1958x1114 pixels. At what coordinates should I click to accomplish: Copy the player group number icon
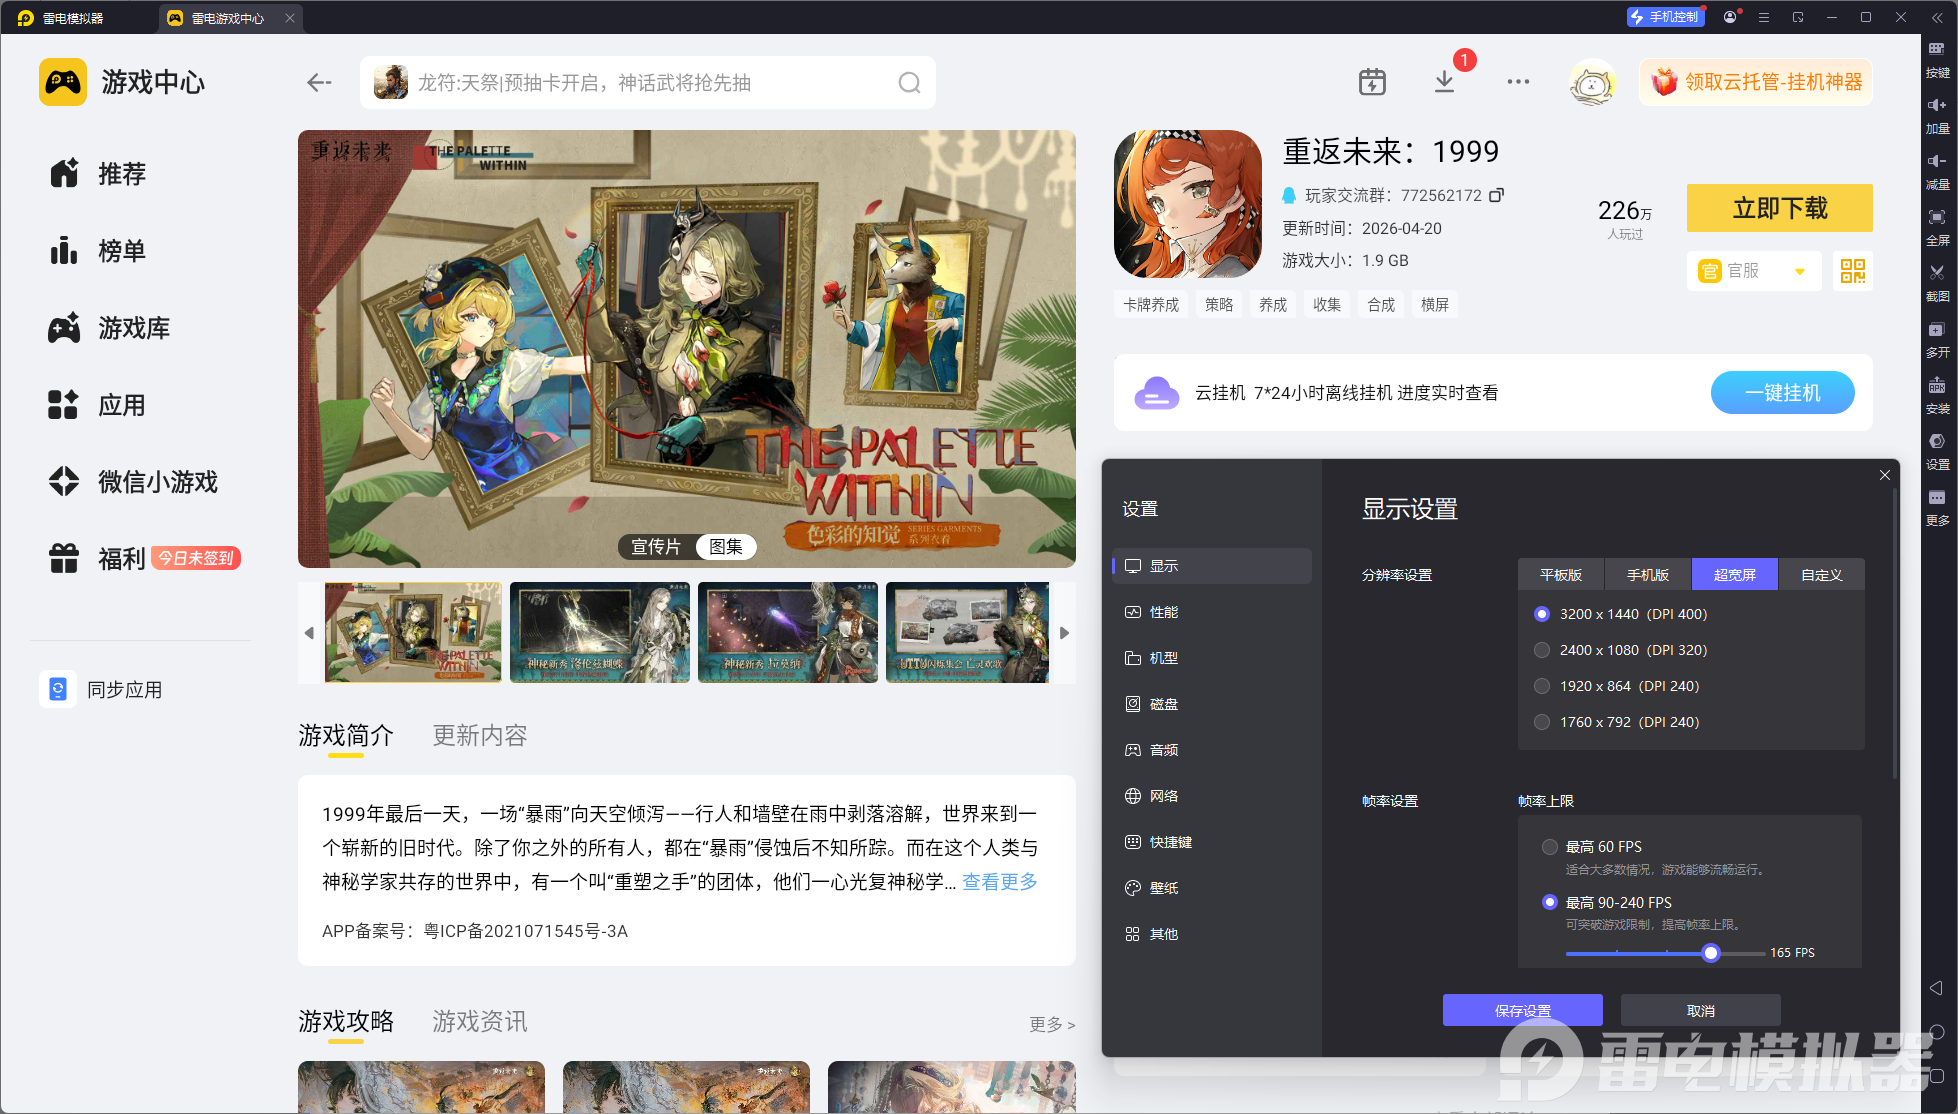point(1496,195)
